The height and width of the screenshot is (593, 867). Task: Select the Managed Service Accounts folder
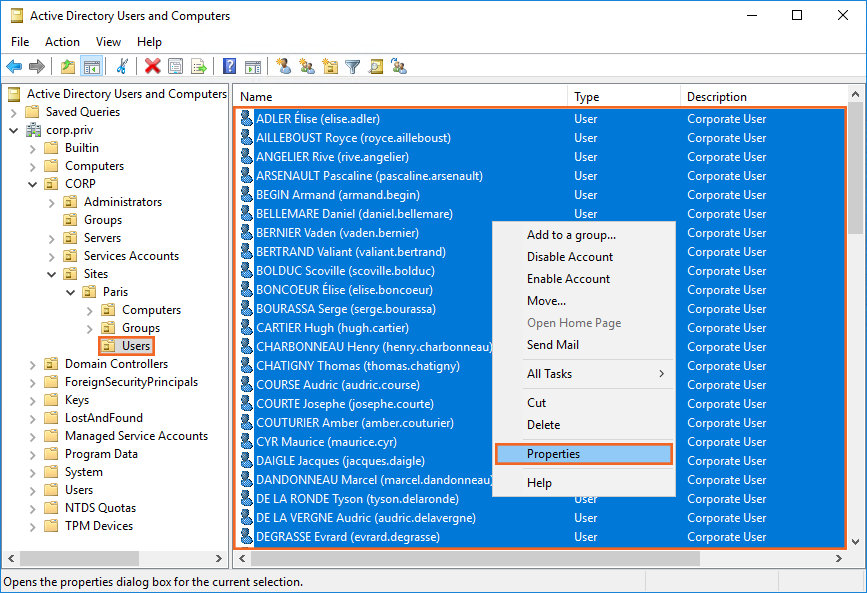click(x=136, y=436)
